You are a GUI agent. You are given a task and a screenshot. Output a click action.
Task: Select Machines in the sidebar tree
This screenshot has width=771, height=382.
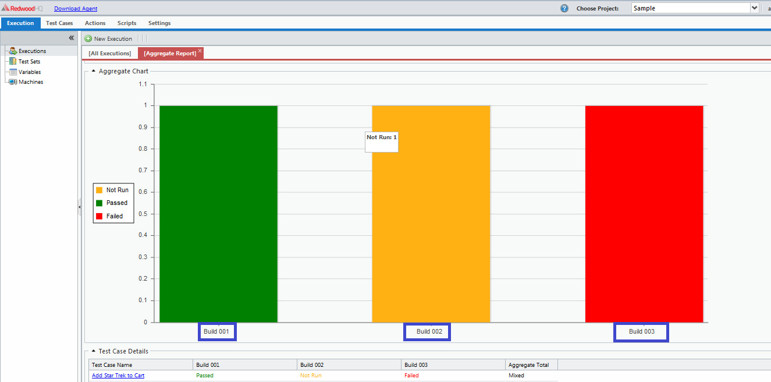pos(31,82)
